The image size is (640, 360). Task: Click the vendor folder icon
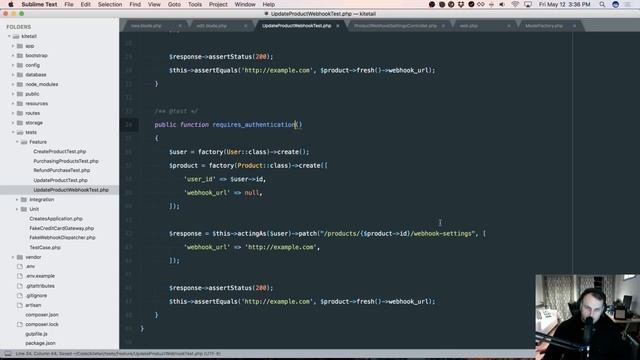[x=20, y=257]
